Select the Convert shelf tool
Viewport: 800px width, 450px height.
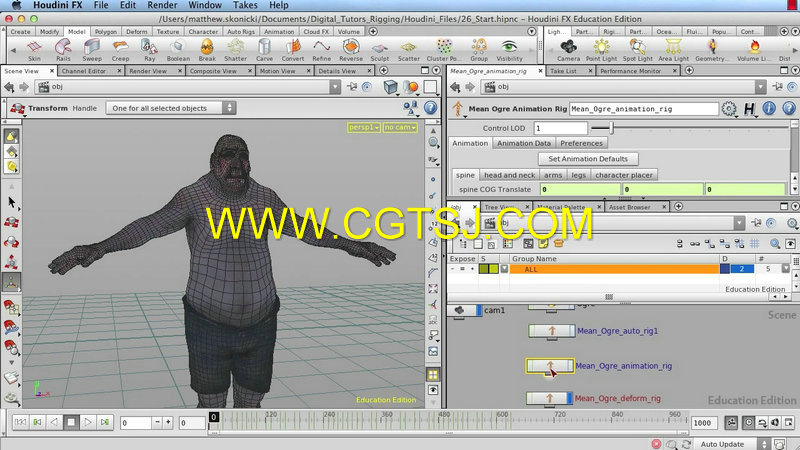(x=293, y=51)
